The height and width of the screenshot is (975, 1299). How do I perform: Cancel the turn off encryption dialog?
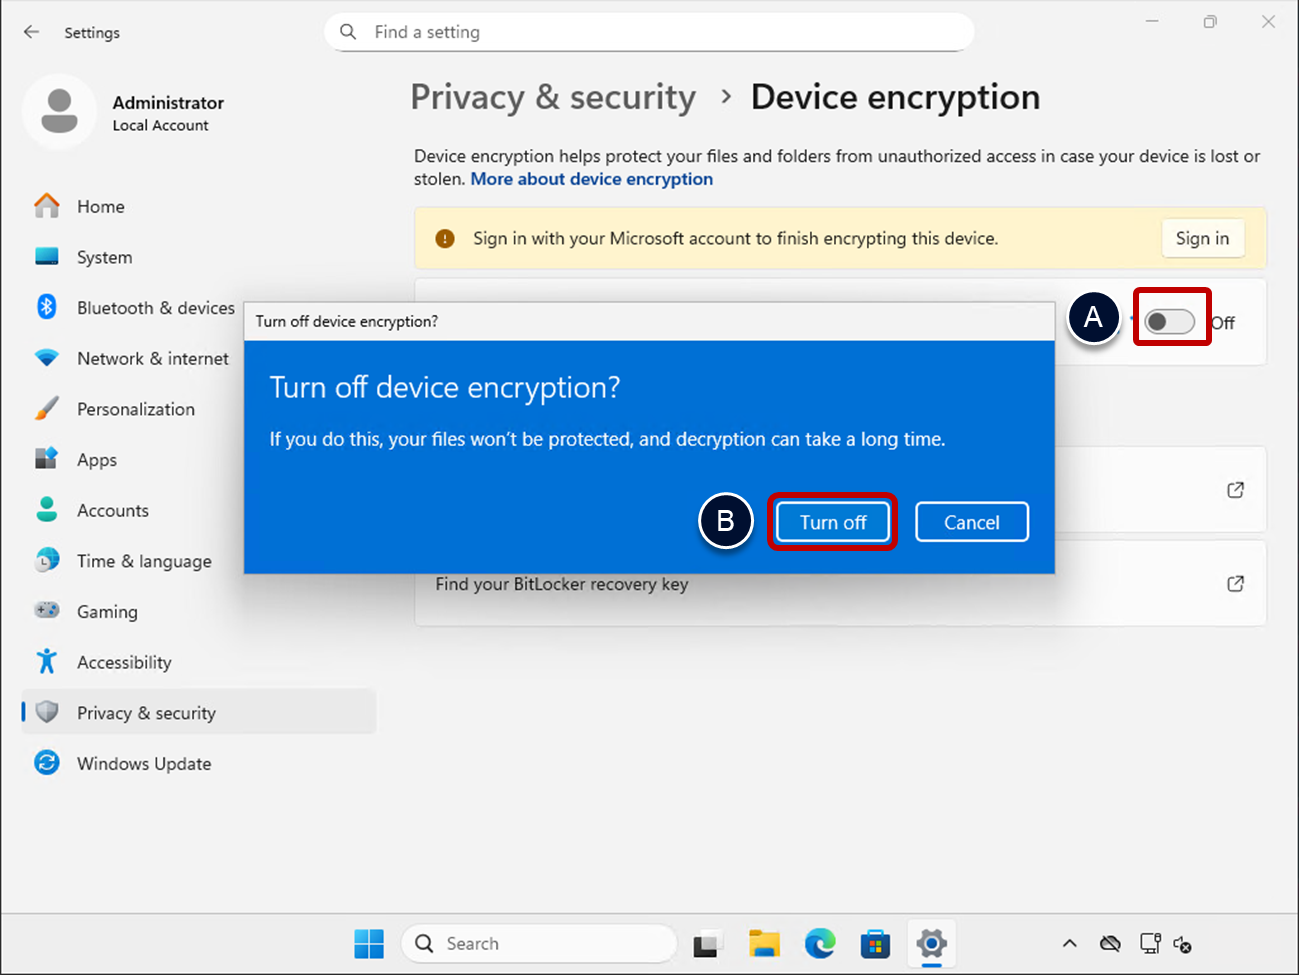tap(971, 522)
